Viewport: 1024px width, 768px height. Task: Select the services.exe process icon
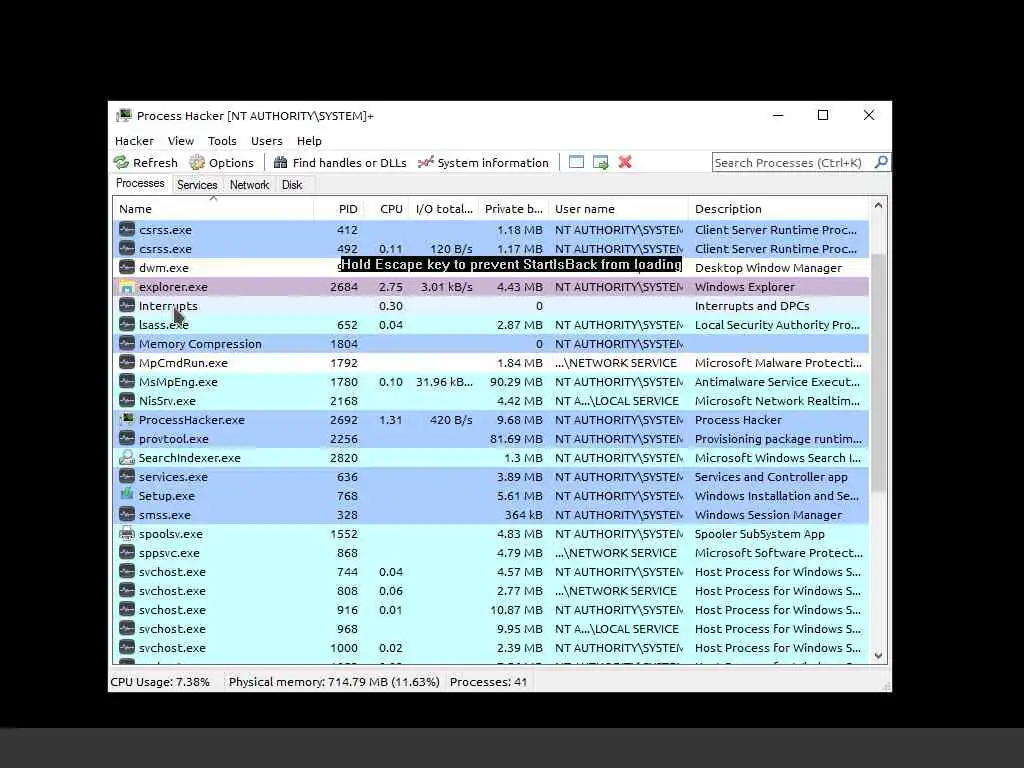tap(127, 477)
